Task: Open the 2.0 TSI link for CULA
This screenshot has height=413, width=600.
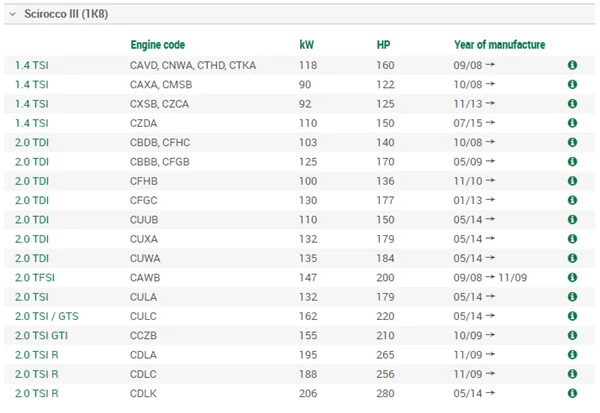Action: pyautogui.click(x=32, y=297)
